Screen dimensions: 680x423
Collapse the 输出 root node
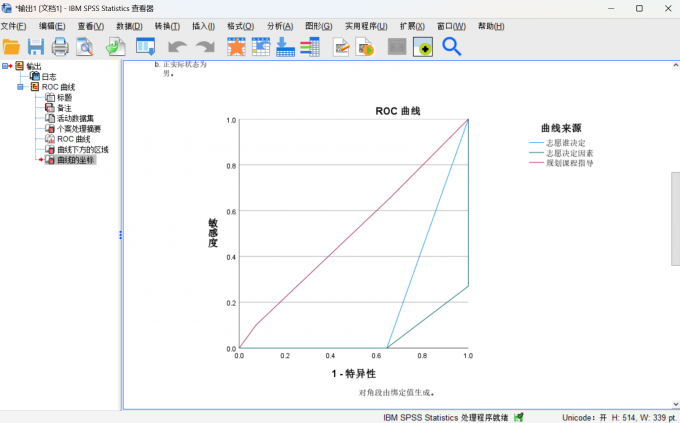[5, 66]
